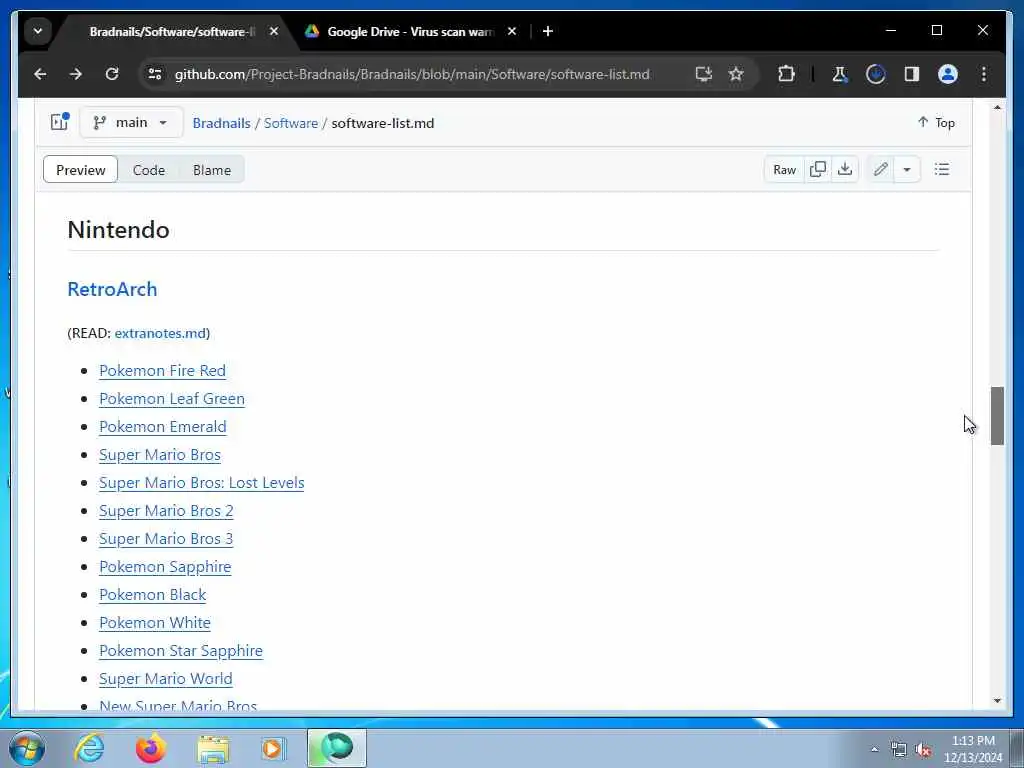This screenshot has width=1024, height=768.
Task: Open the main branch selector
Action: [x=131, y=123]
